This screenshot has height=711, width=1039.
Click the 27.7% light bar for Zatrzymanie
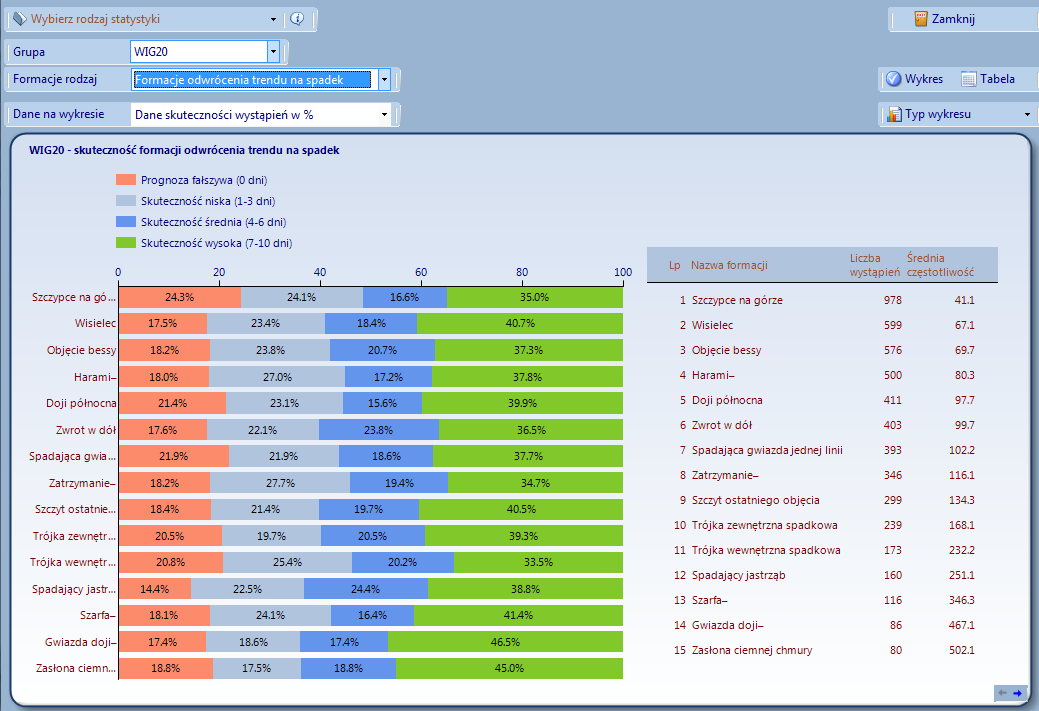[x=280, y=483]
